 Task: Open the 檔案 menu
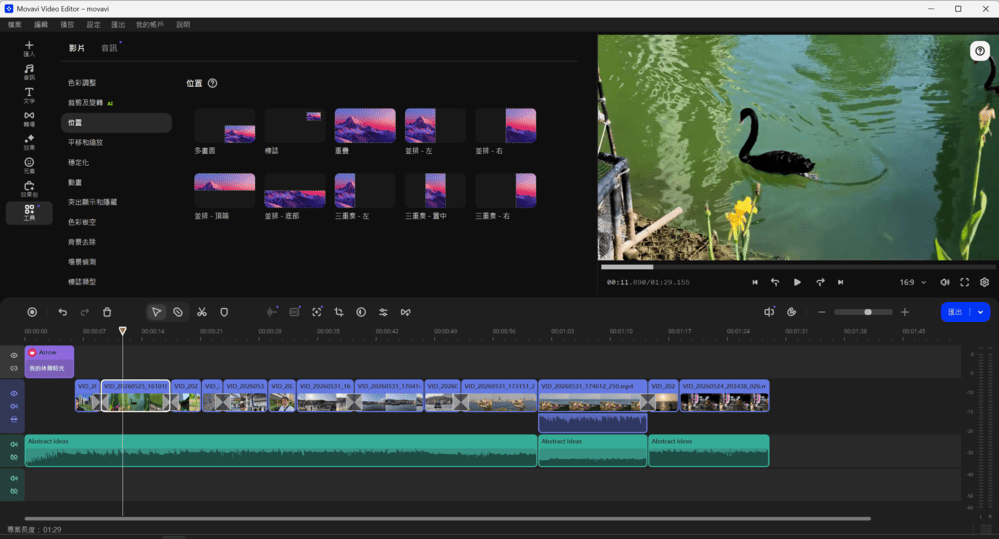[x=15, y=25]
